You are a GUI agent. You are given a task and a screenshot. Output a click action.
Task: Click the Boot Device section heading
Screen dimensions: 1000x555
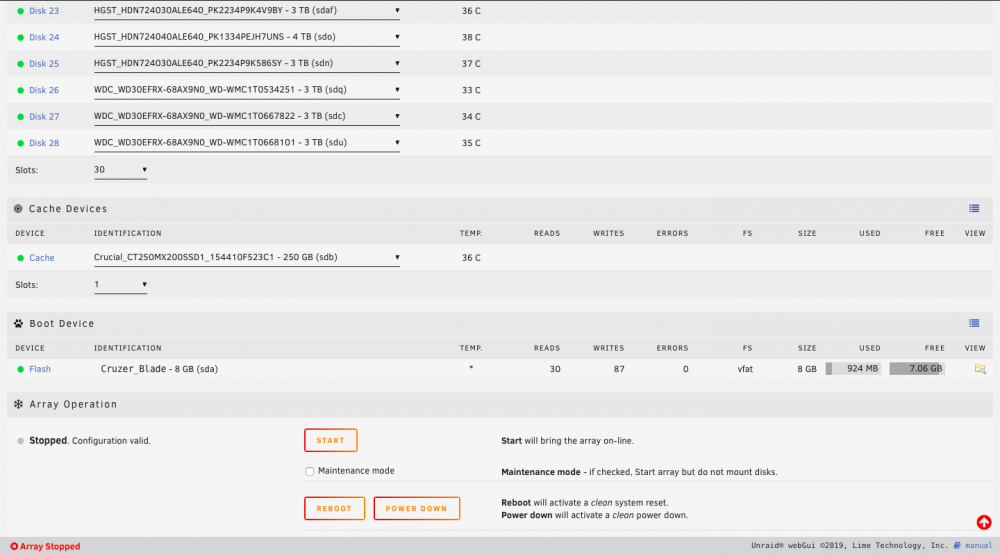click(61, 324)
